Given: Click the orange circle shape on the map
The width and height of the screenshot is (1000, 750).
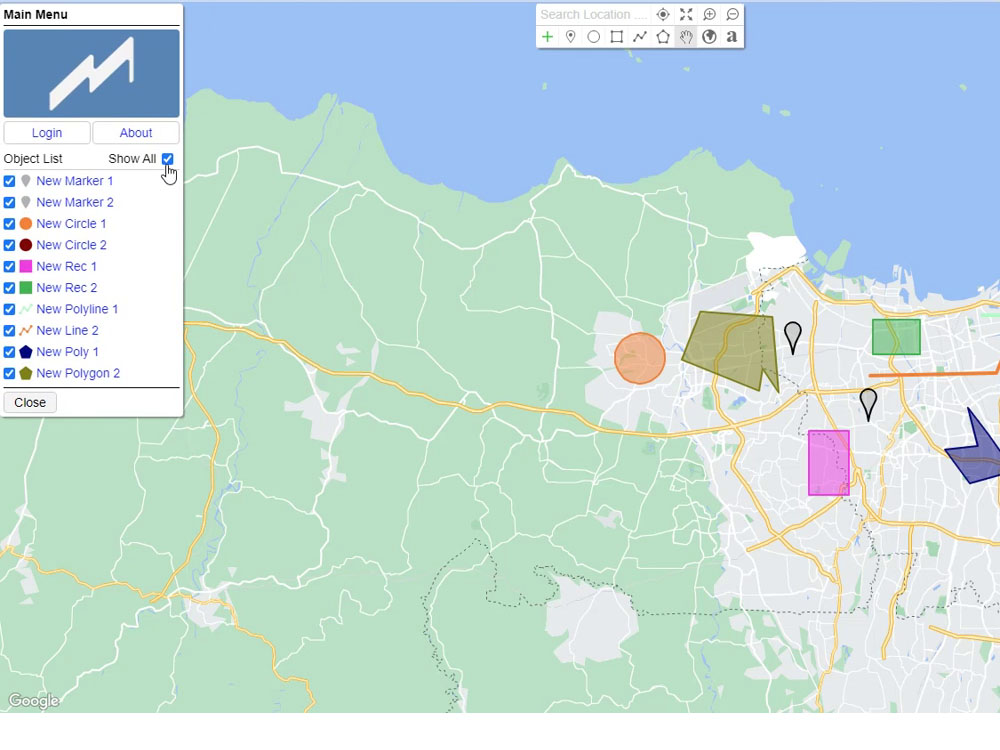Looking at the screenshot, I should (640, 358).
